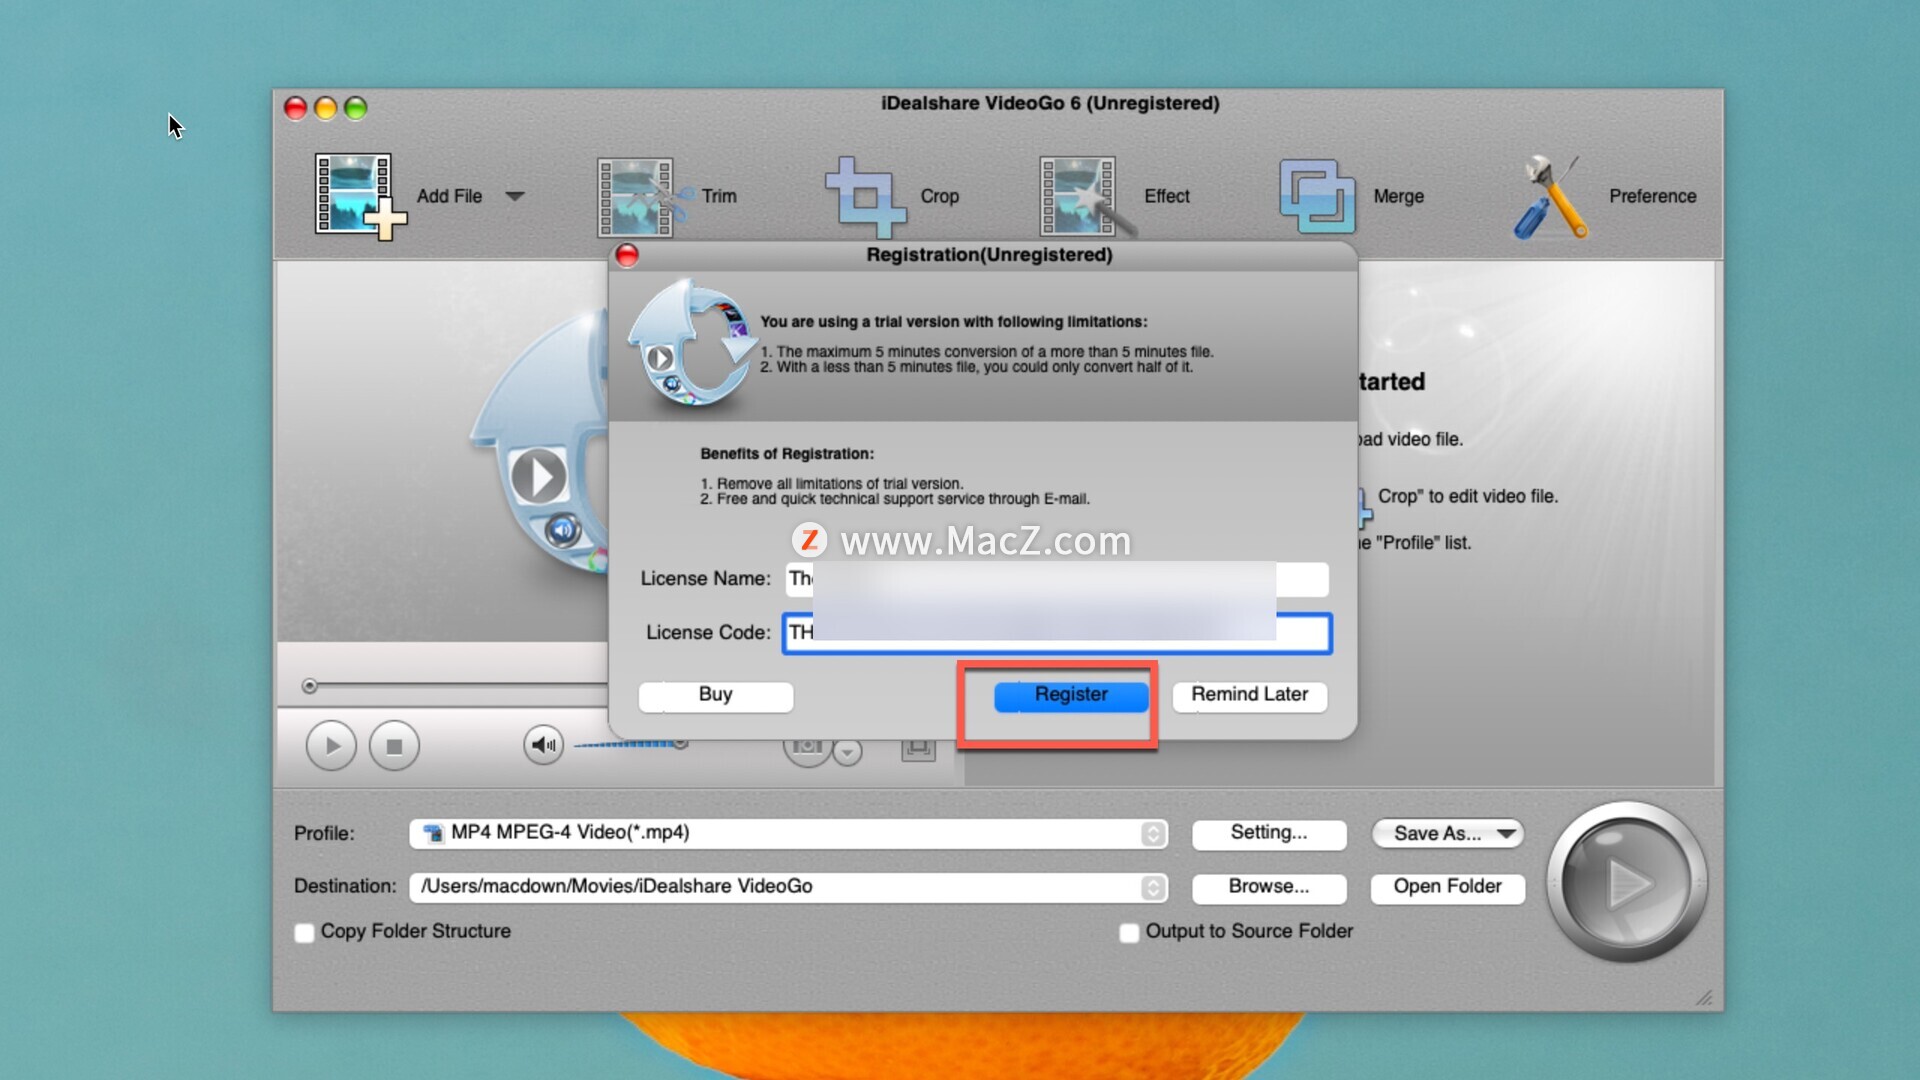Mute audio with speaker icon
This screenshot has width=1920, height=1080.
pos(543,745)
